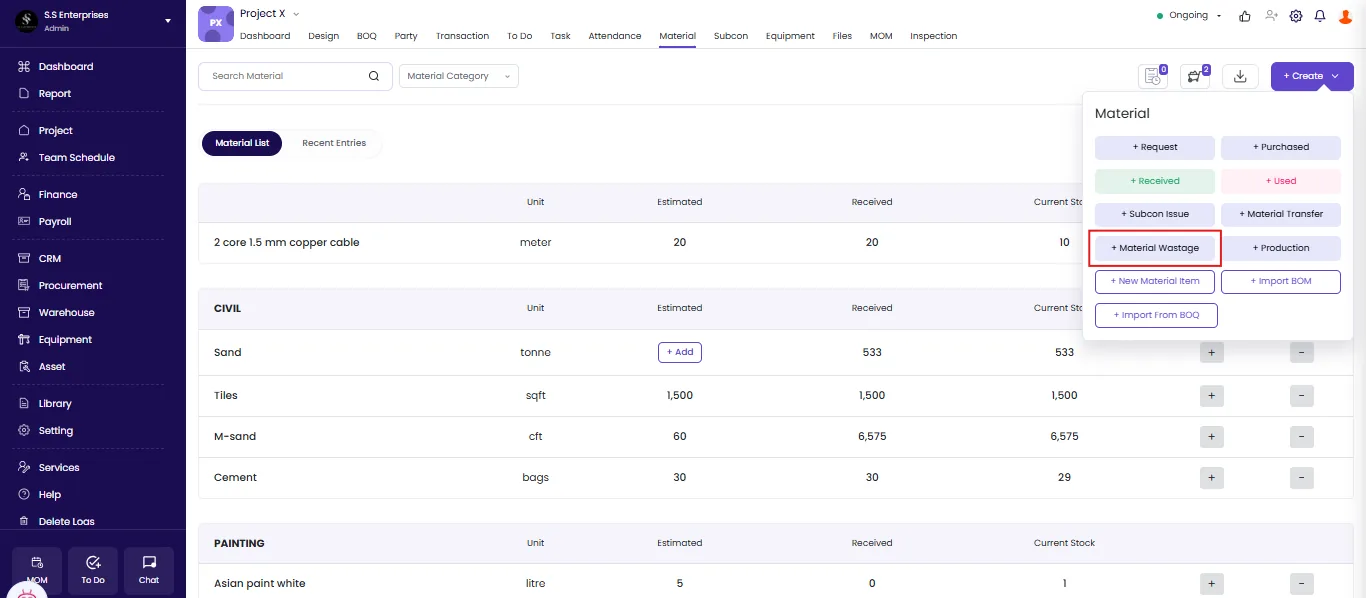The image size is (1366, 598).
Task: Click the + Create dropdown button
Action: [x=1311, y=76]
